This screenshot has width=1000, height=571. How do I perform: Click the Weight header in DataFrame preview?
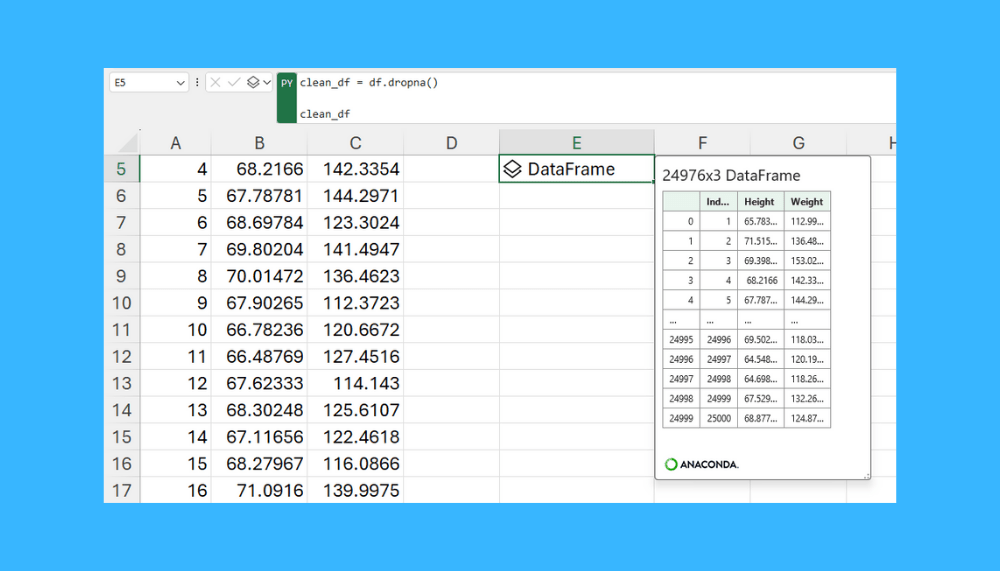807,202
